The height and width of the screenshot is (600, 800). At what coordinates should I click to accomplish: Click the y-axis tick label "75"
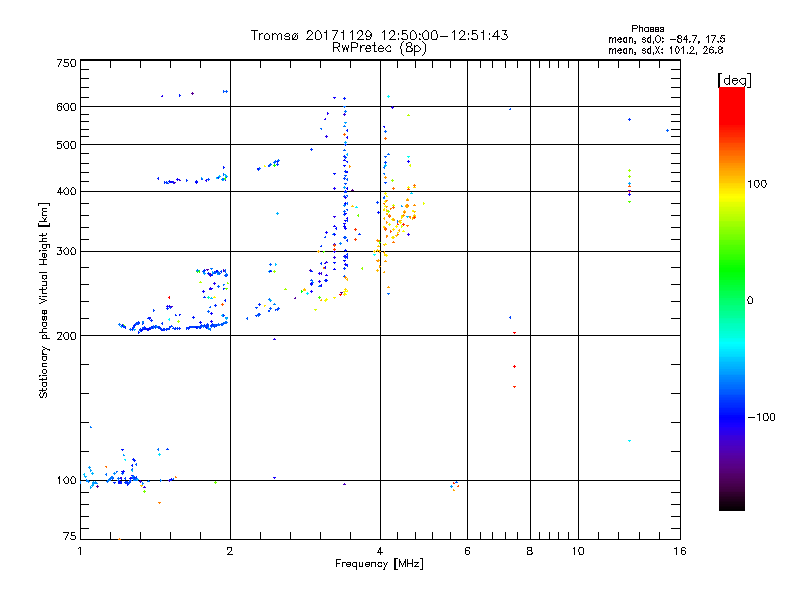(x=70, y=536)
